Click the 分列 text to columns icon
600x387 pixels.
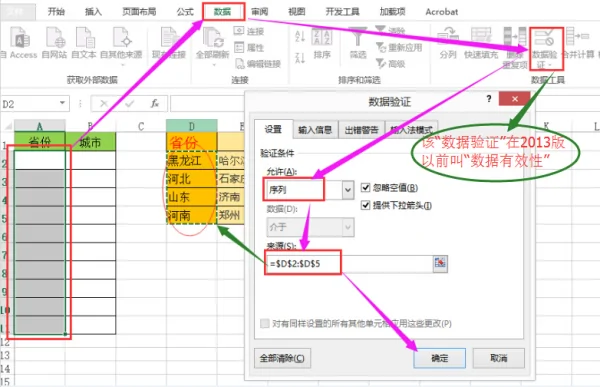[x=448, y=37]
